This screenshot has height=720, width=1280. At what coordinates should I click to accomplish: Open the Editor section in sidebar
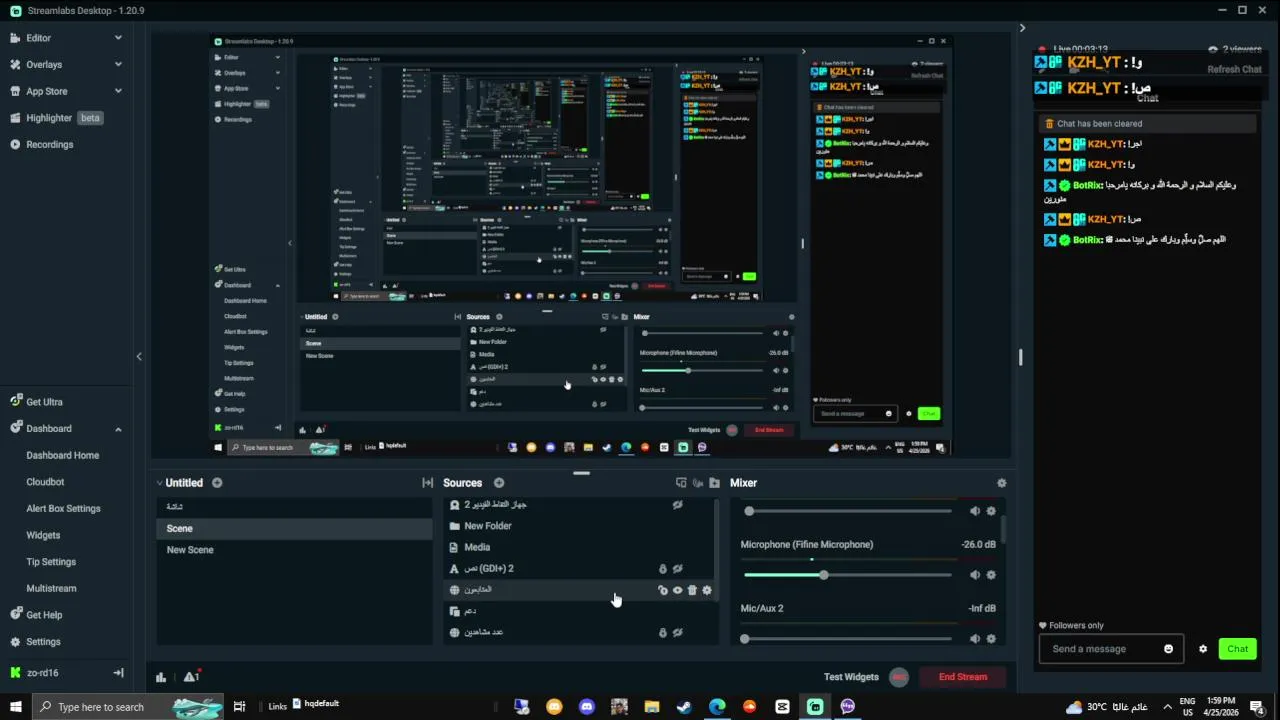pyautogui.click(x=38, y=38)
